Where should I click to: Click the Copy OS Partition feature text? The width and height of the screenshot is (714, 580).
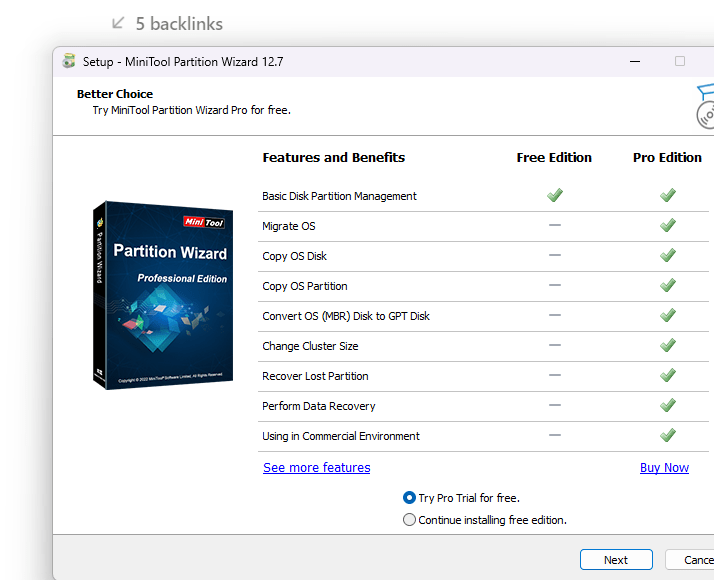coord(305,286)
